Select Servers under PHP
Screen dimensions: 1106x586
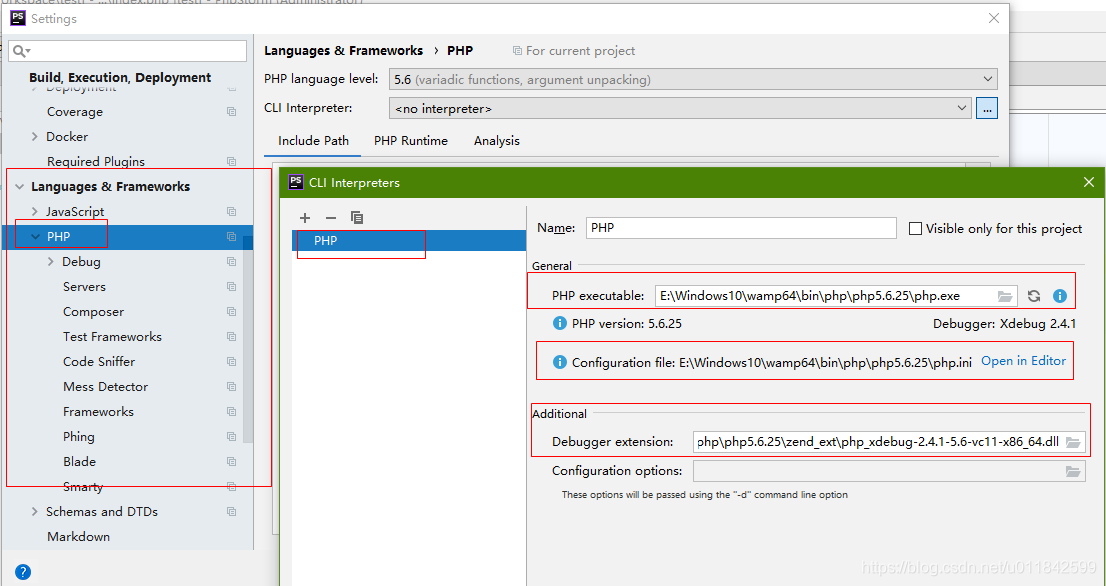pos(85,286)
